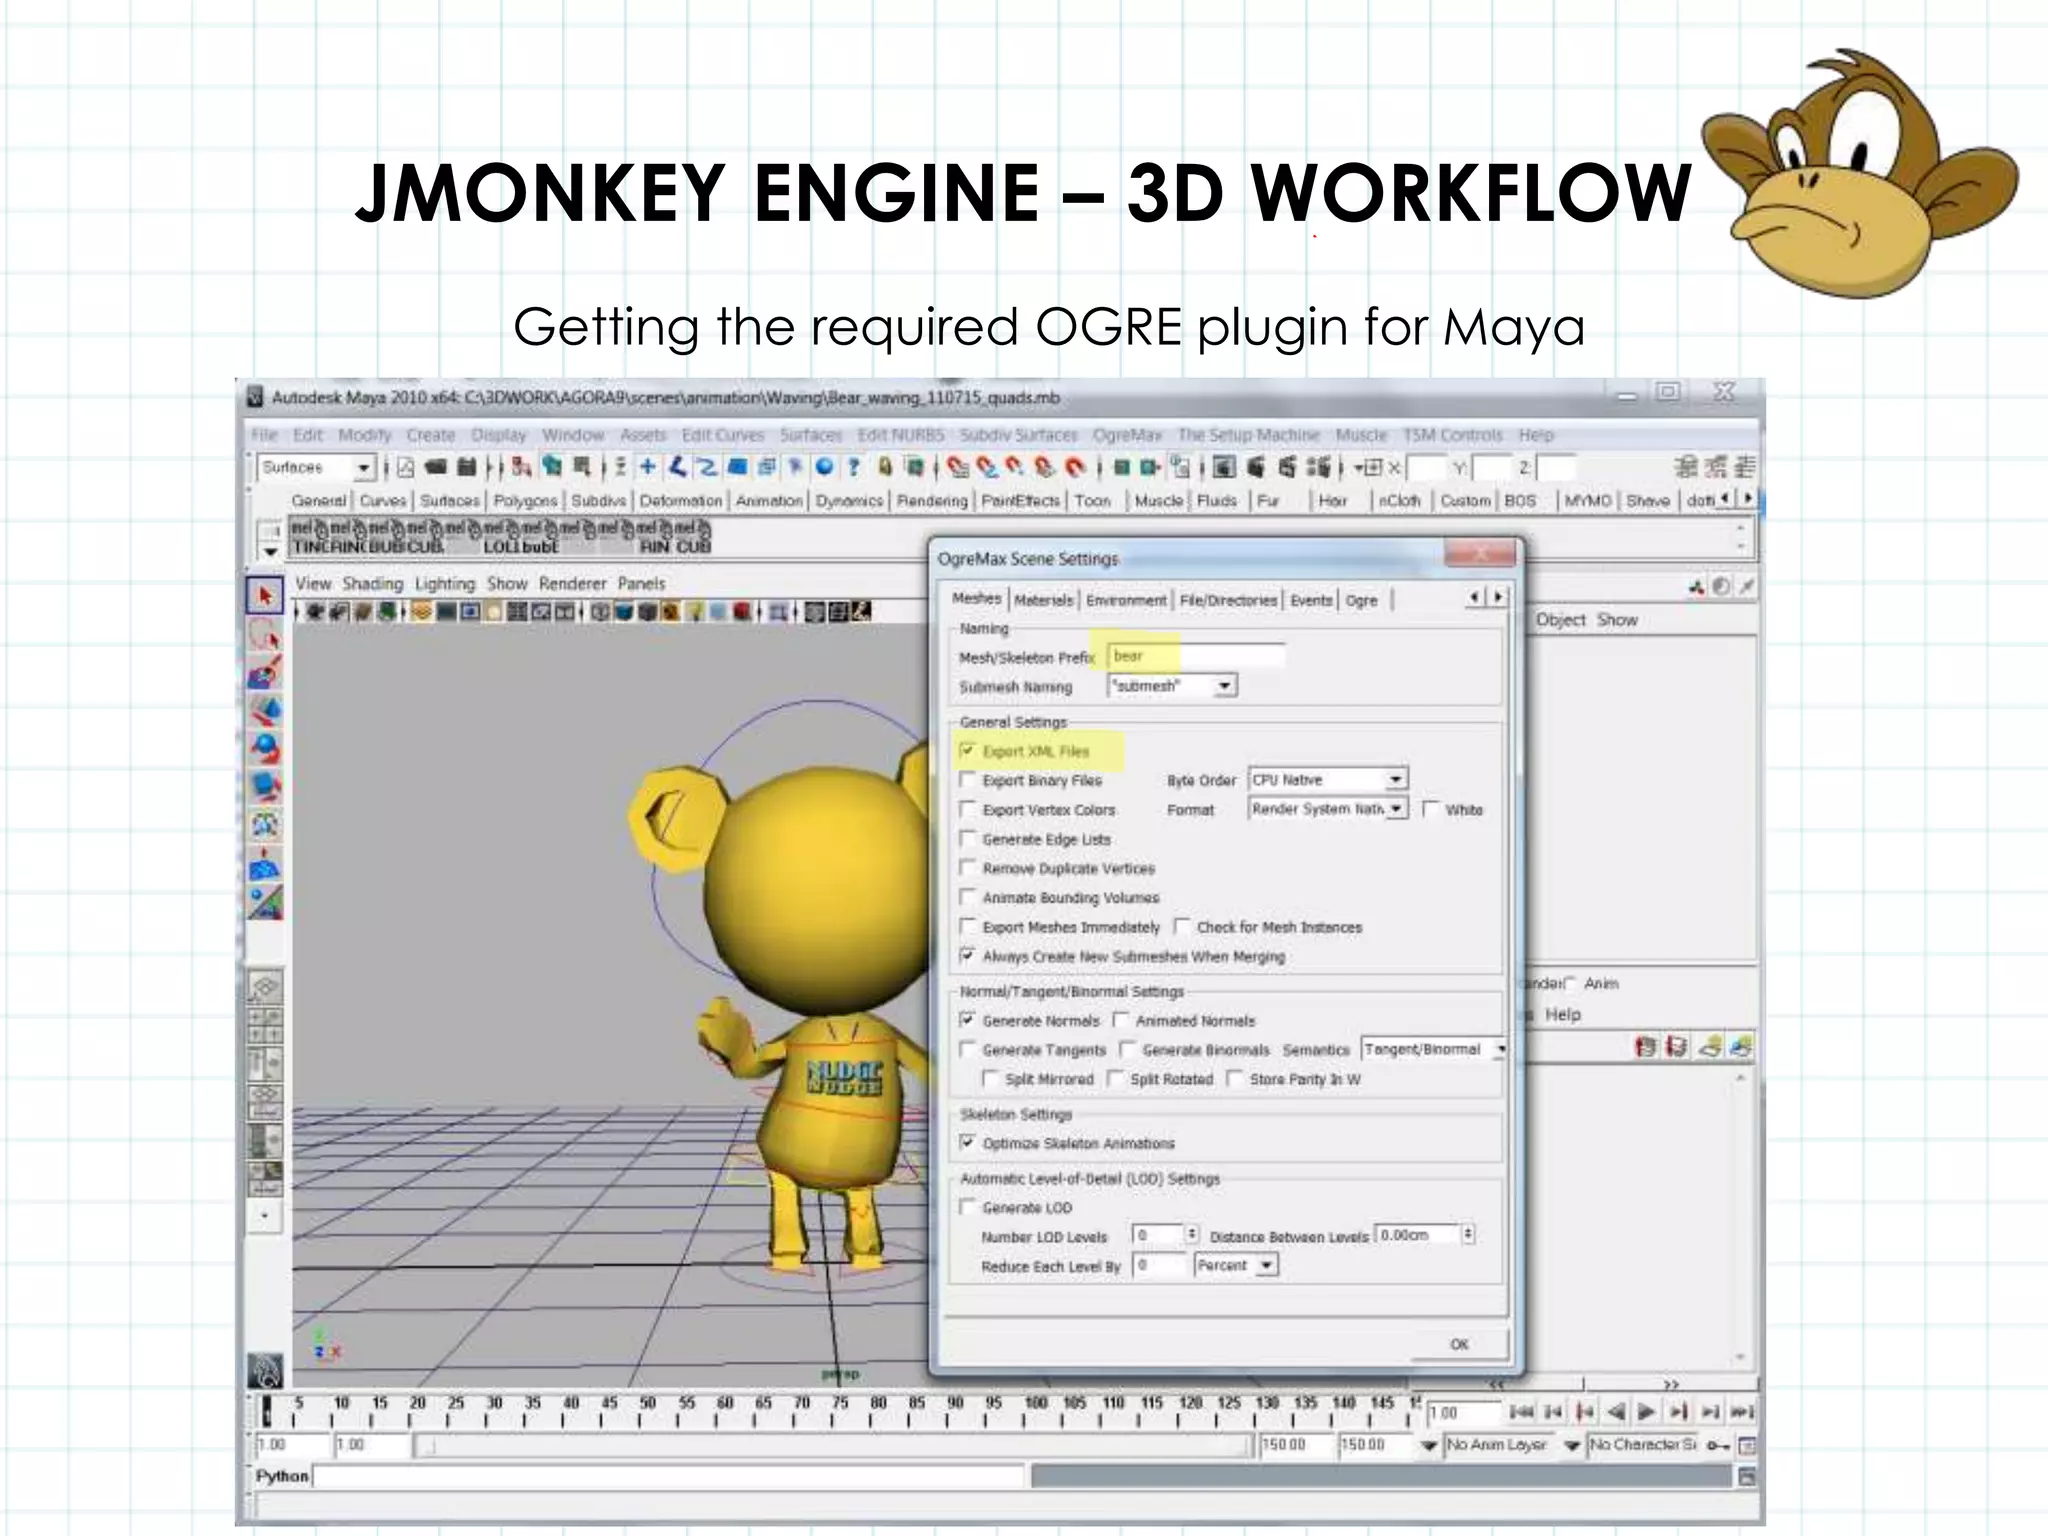Viewport: 2048px width, 1536px height.
Task: Open the Byte Order CPU Native dropdown
Action: 1328,779
